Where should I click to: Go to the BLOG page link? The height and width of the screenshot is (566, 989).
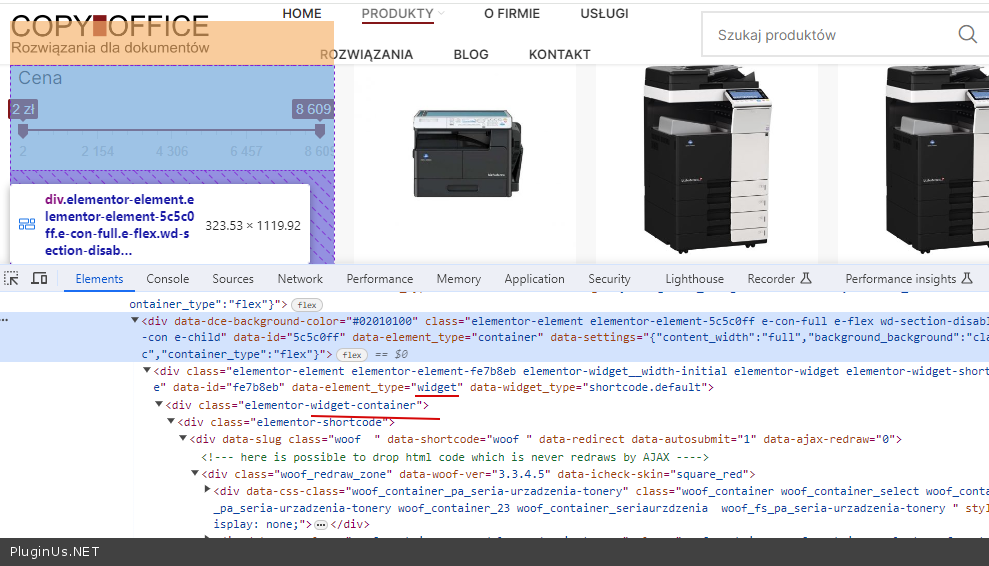(x=471, y=54)
